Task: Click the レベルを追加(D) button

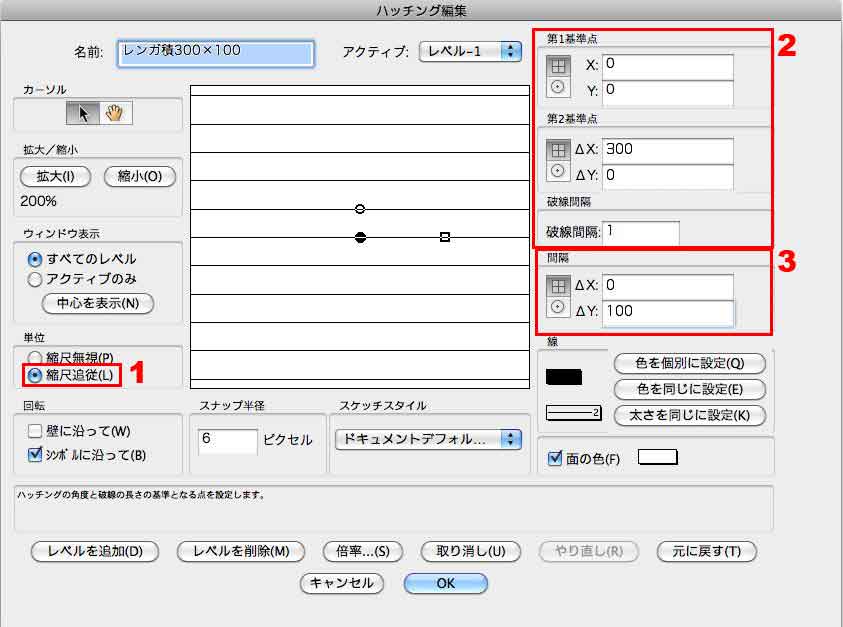Action: (x=94, y=551)
